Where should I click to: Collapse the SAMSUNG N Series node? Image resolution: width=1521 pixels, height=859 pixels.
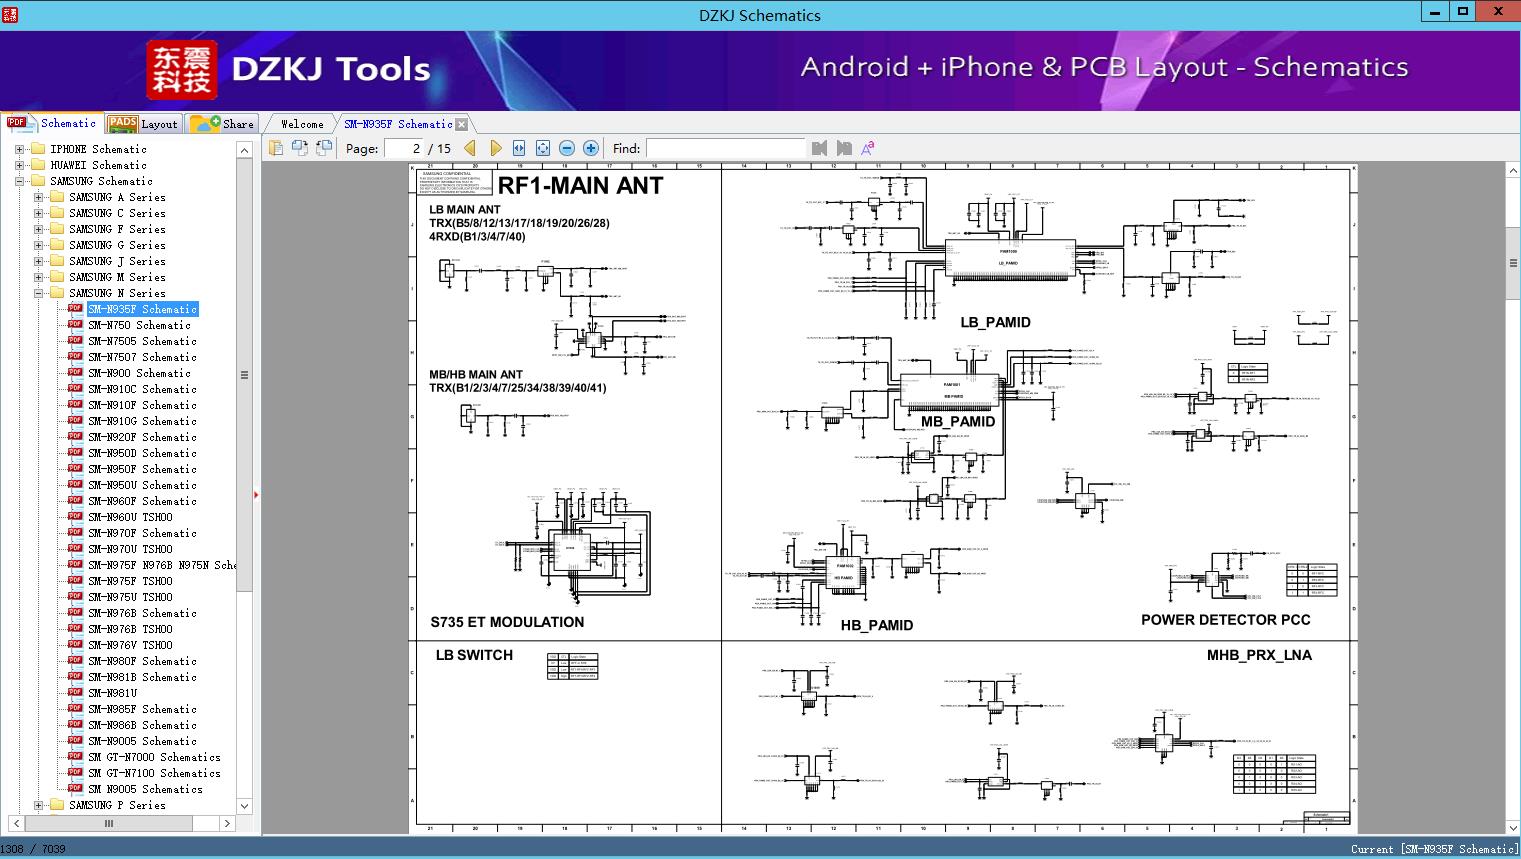point(38,293)
